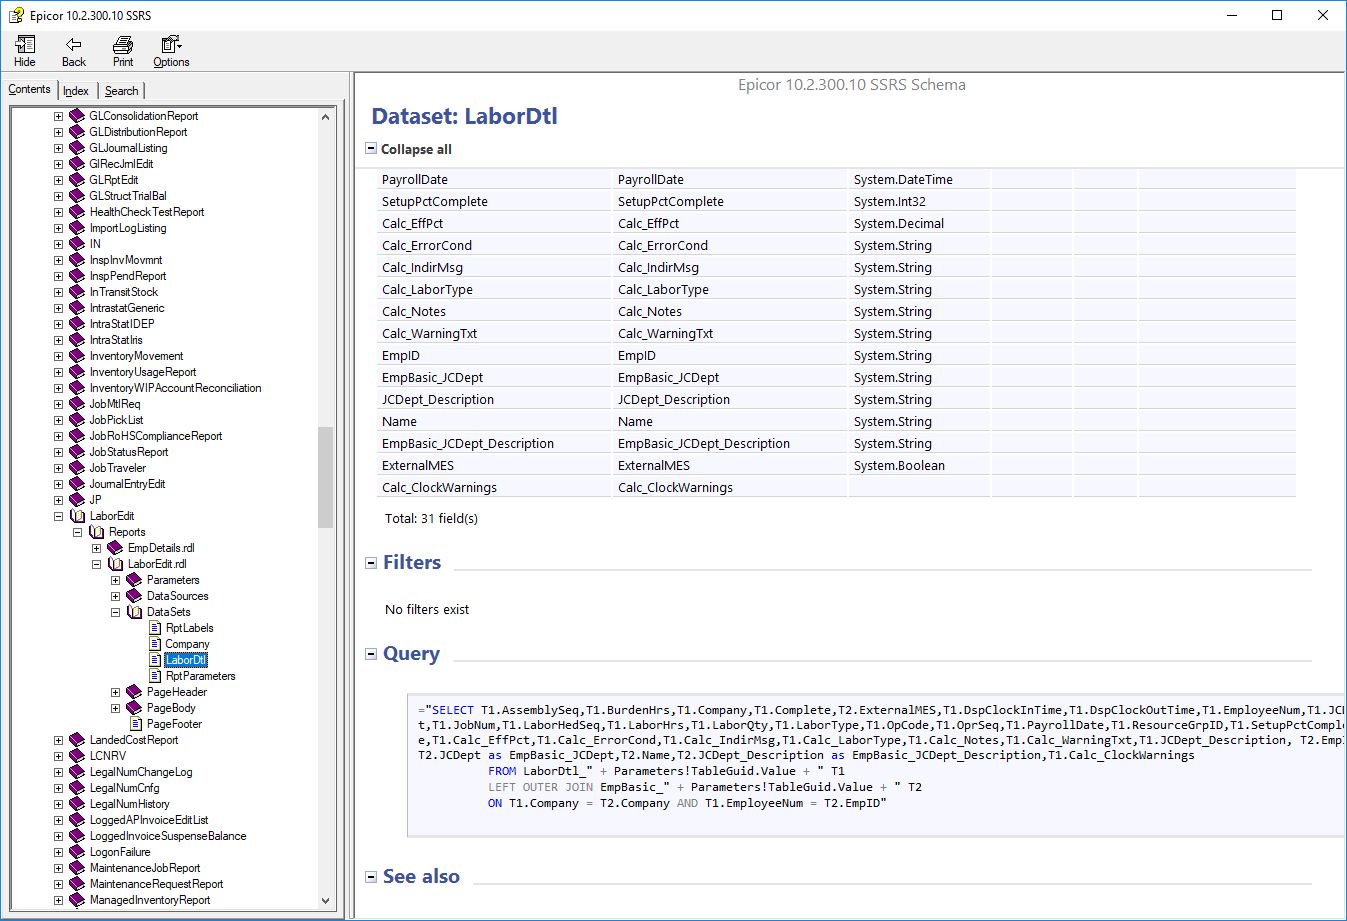
Task: Click the DataSources book icon
Action: point(134,596)
